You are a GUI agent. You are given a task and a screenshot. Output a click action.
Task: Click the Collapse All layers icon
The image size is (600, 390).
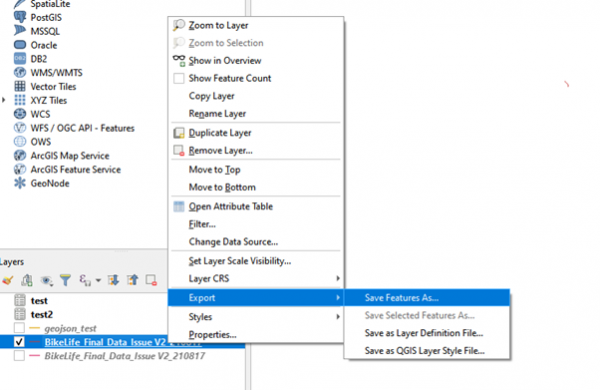132,280
